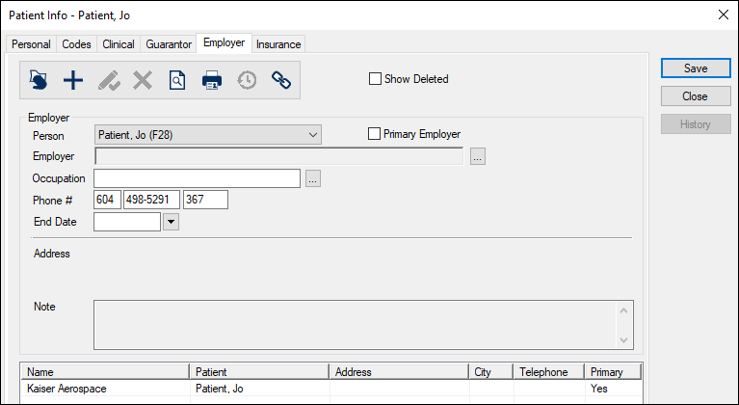Enable the Show Deleted checkbox
The height and width of the screenshot is (405, 739).
[x=375, y=79]
